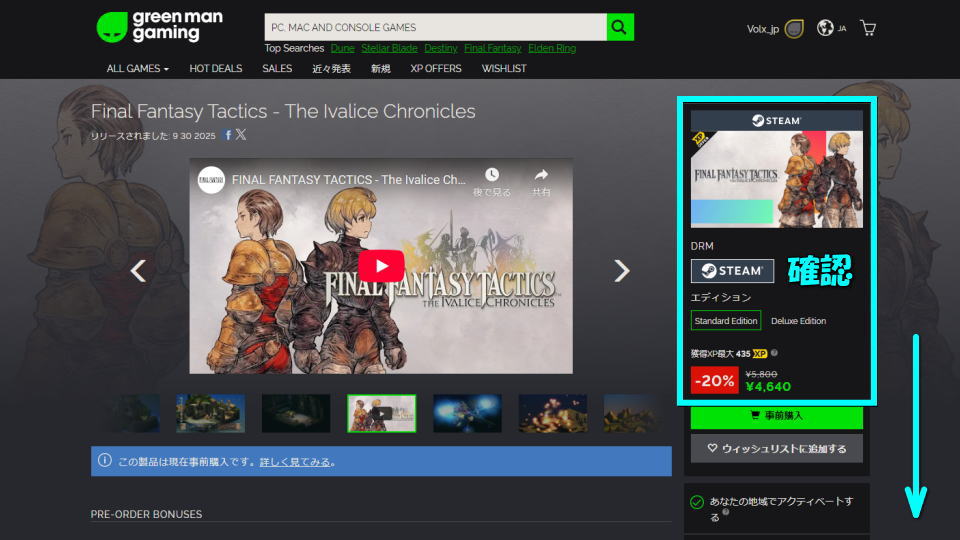
Task: Click the Volx_jp user avatar badge
Action: pos(794,29)
